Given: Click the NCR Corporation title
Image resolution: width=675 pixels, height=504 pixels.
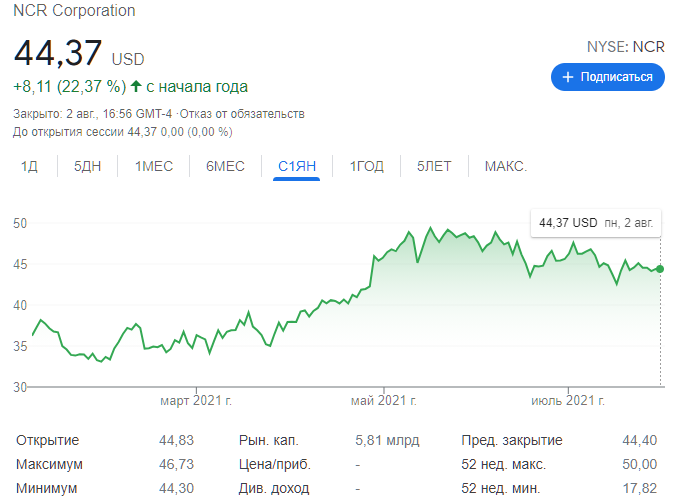Looking at the screenshot, I should coord(74,11).
